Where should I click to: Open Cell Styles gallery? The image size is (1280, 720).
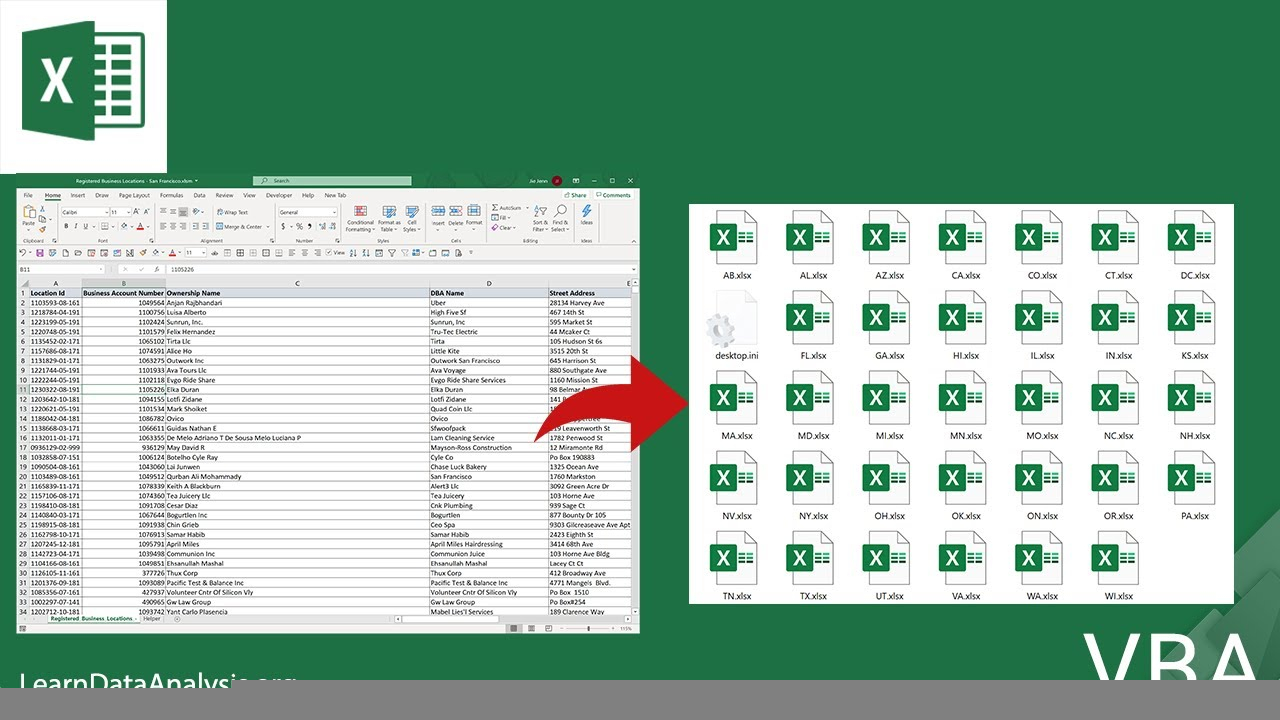tap(412, 219)
